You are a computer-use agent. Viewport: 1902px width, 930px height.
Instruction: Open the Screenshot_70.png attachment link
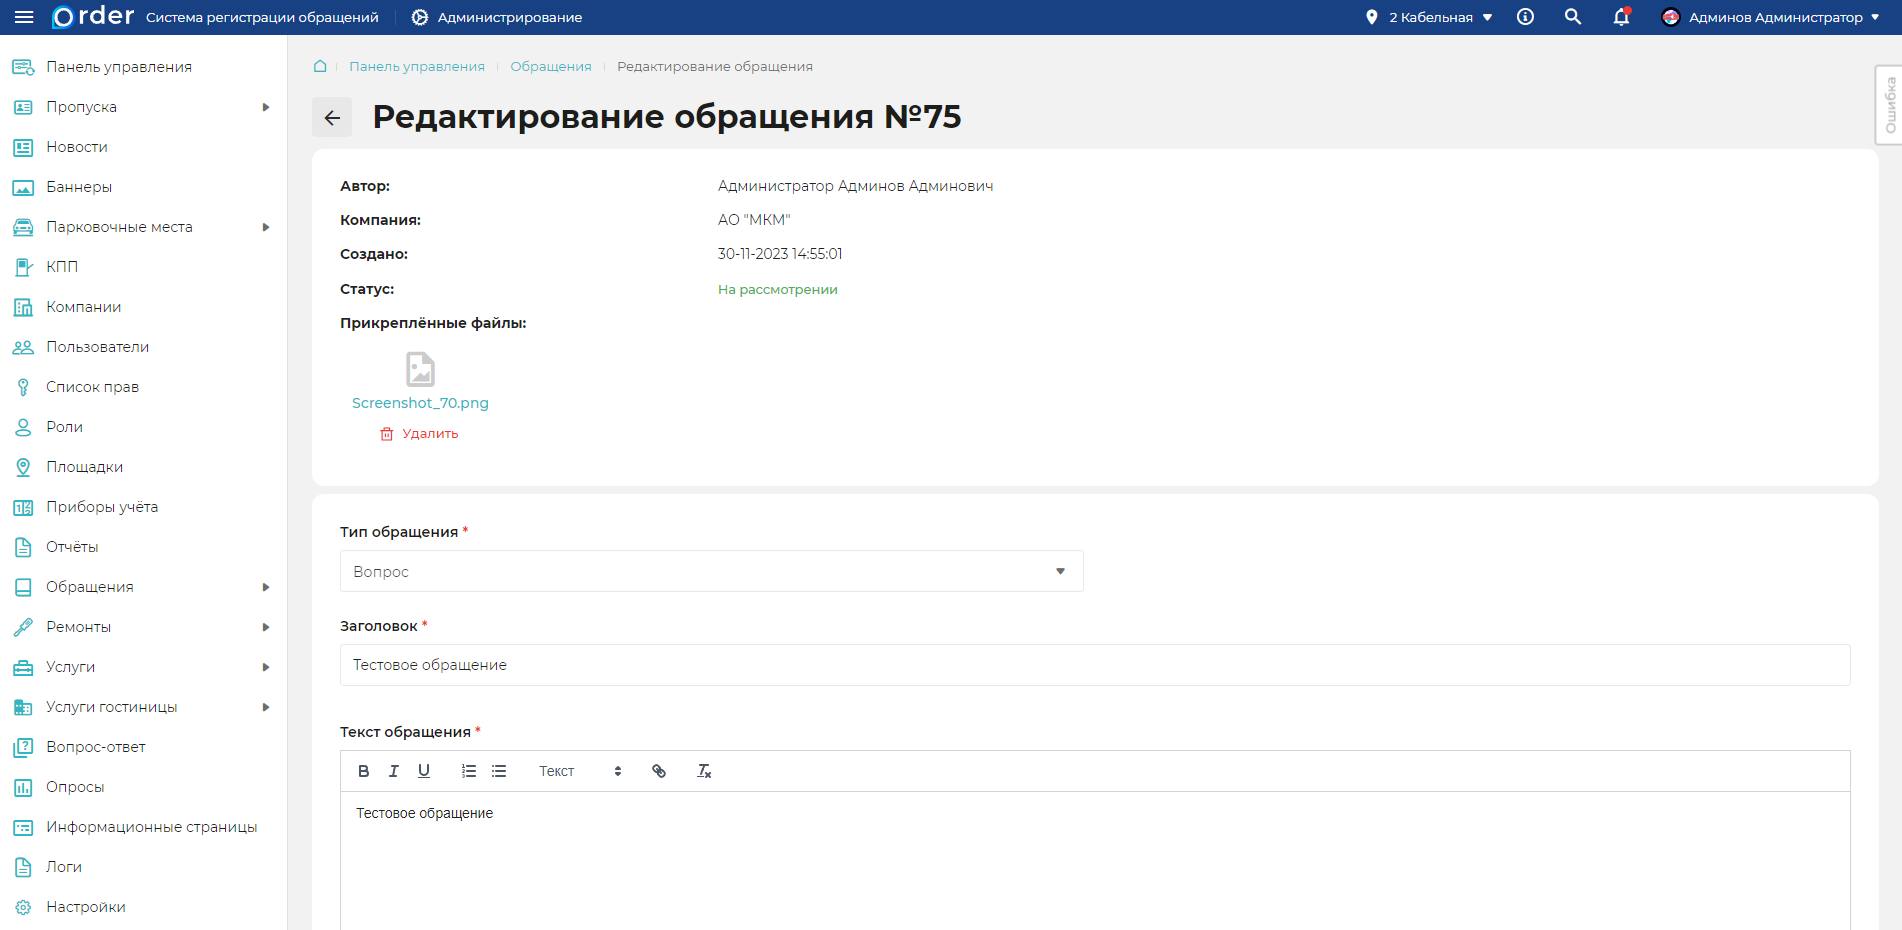tap(420, 403)
